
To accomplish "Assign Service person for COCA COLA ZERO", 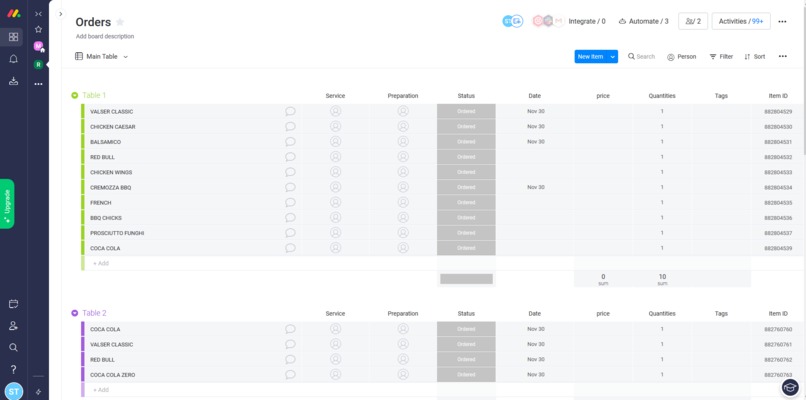I will coord(335,374).
